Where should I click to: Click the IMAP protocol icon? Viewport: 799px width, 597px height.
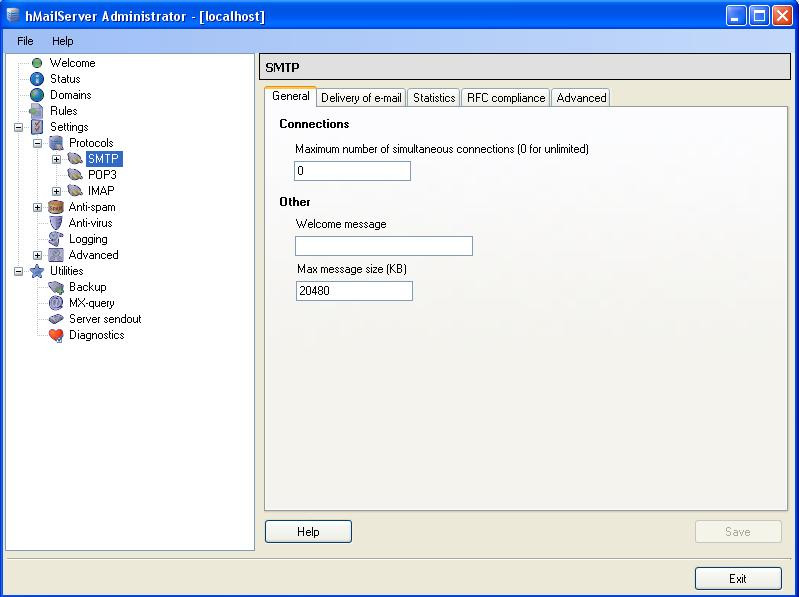75,191
